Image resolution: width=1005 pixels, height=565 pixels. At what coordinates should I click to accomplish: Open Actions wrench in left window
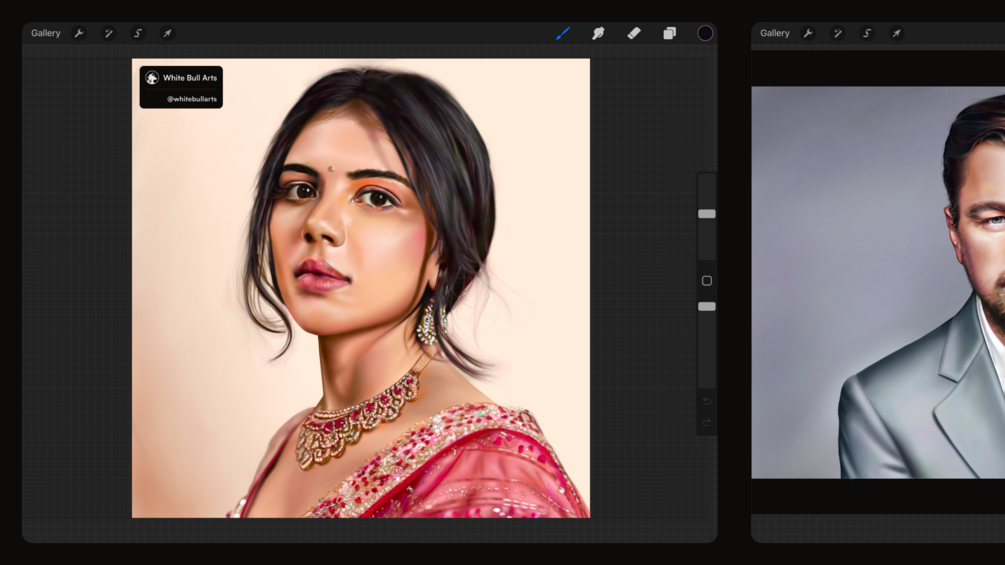tap(79, 33)
